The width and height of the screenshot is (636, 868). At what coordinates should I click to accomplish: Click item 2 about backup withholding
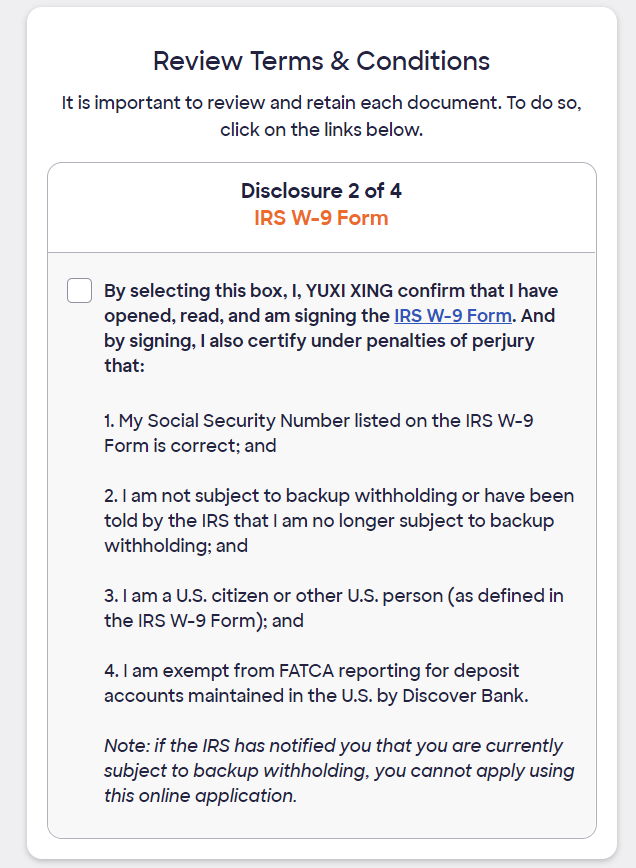pyautogui.click(x=339, y=520)
